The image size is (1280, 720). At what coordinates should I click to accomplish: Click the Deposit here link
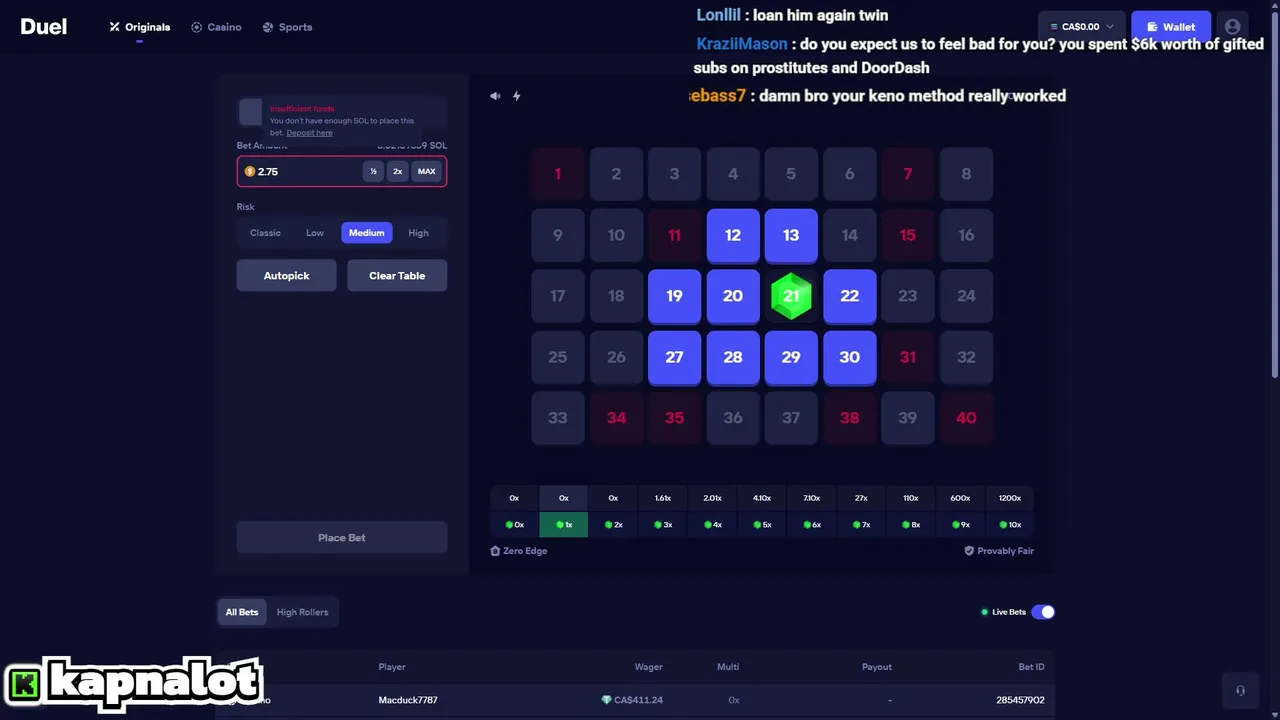(309, 133)
